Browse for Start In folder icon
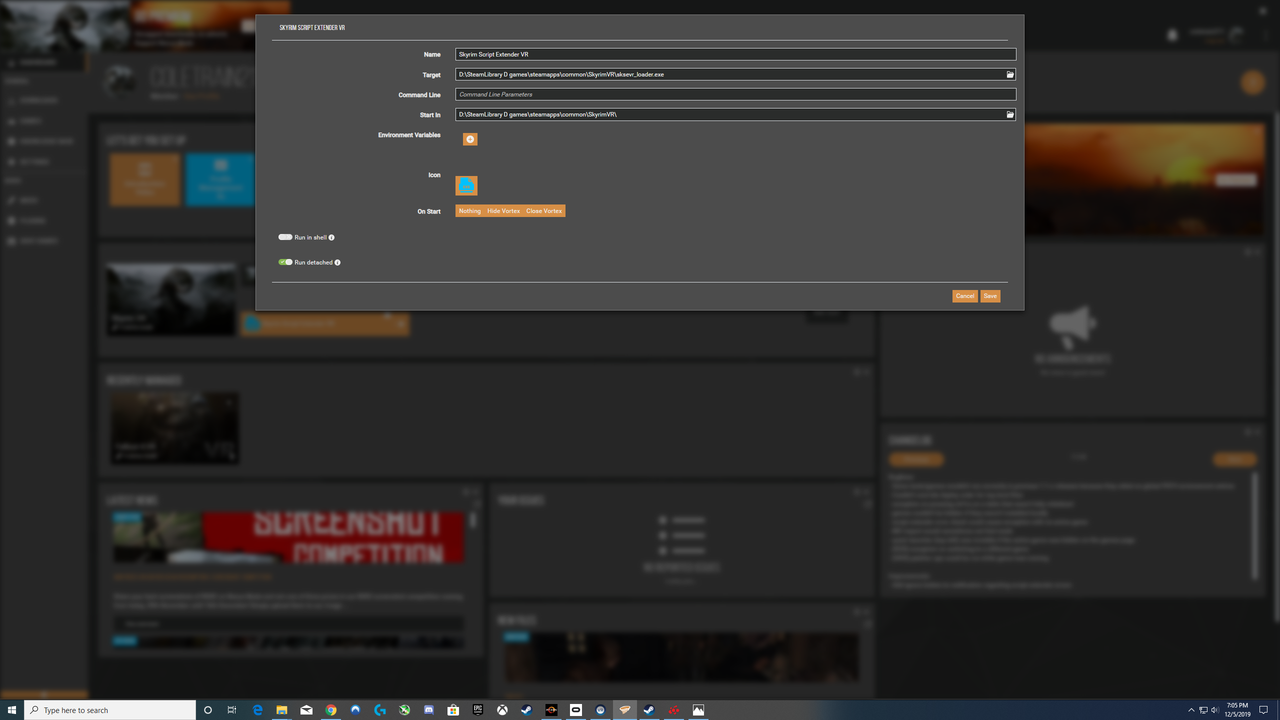Viewport: 1280px width, 720px height. tap(1010, 115)
